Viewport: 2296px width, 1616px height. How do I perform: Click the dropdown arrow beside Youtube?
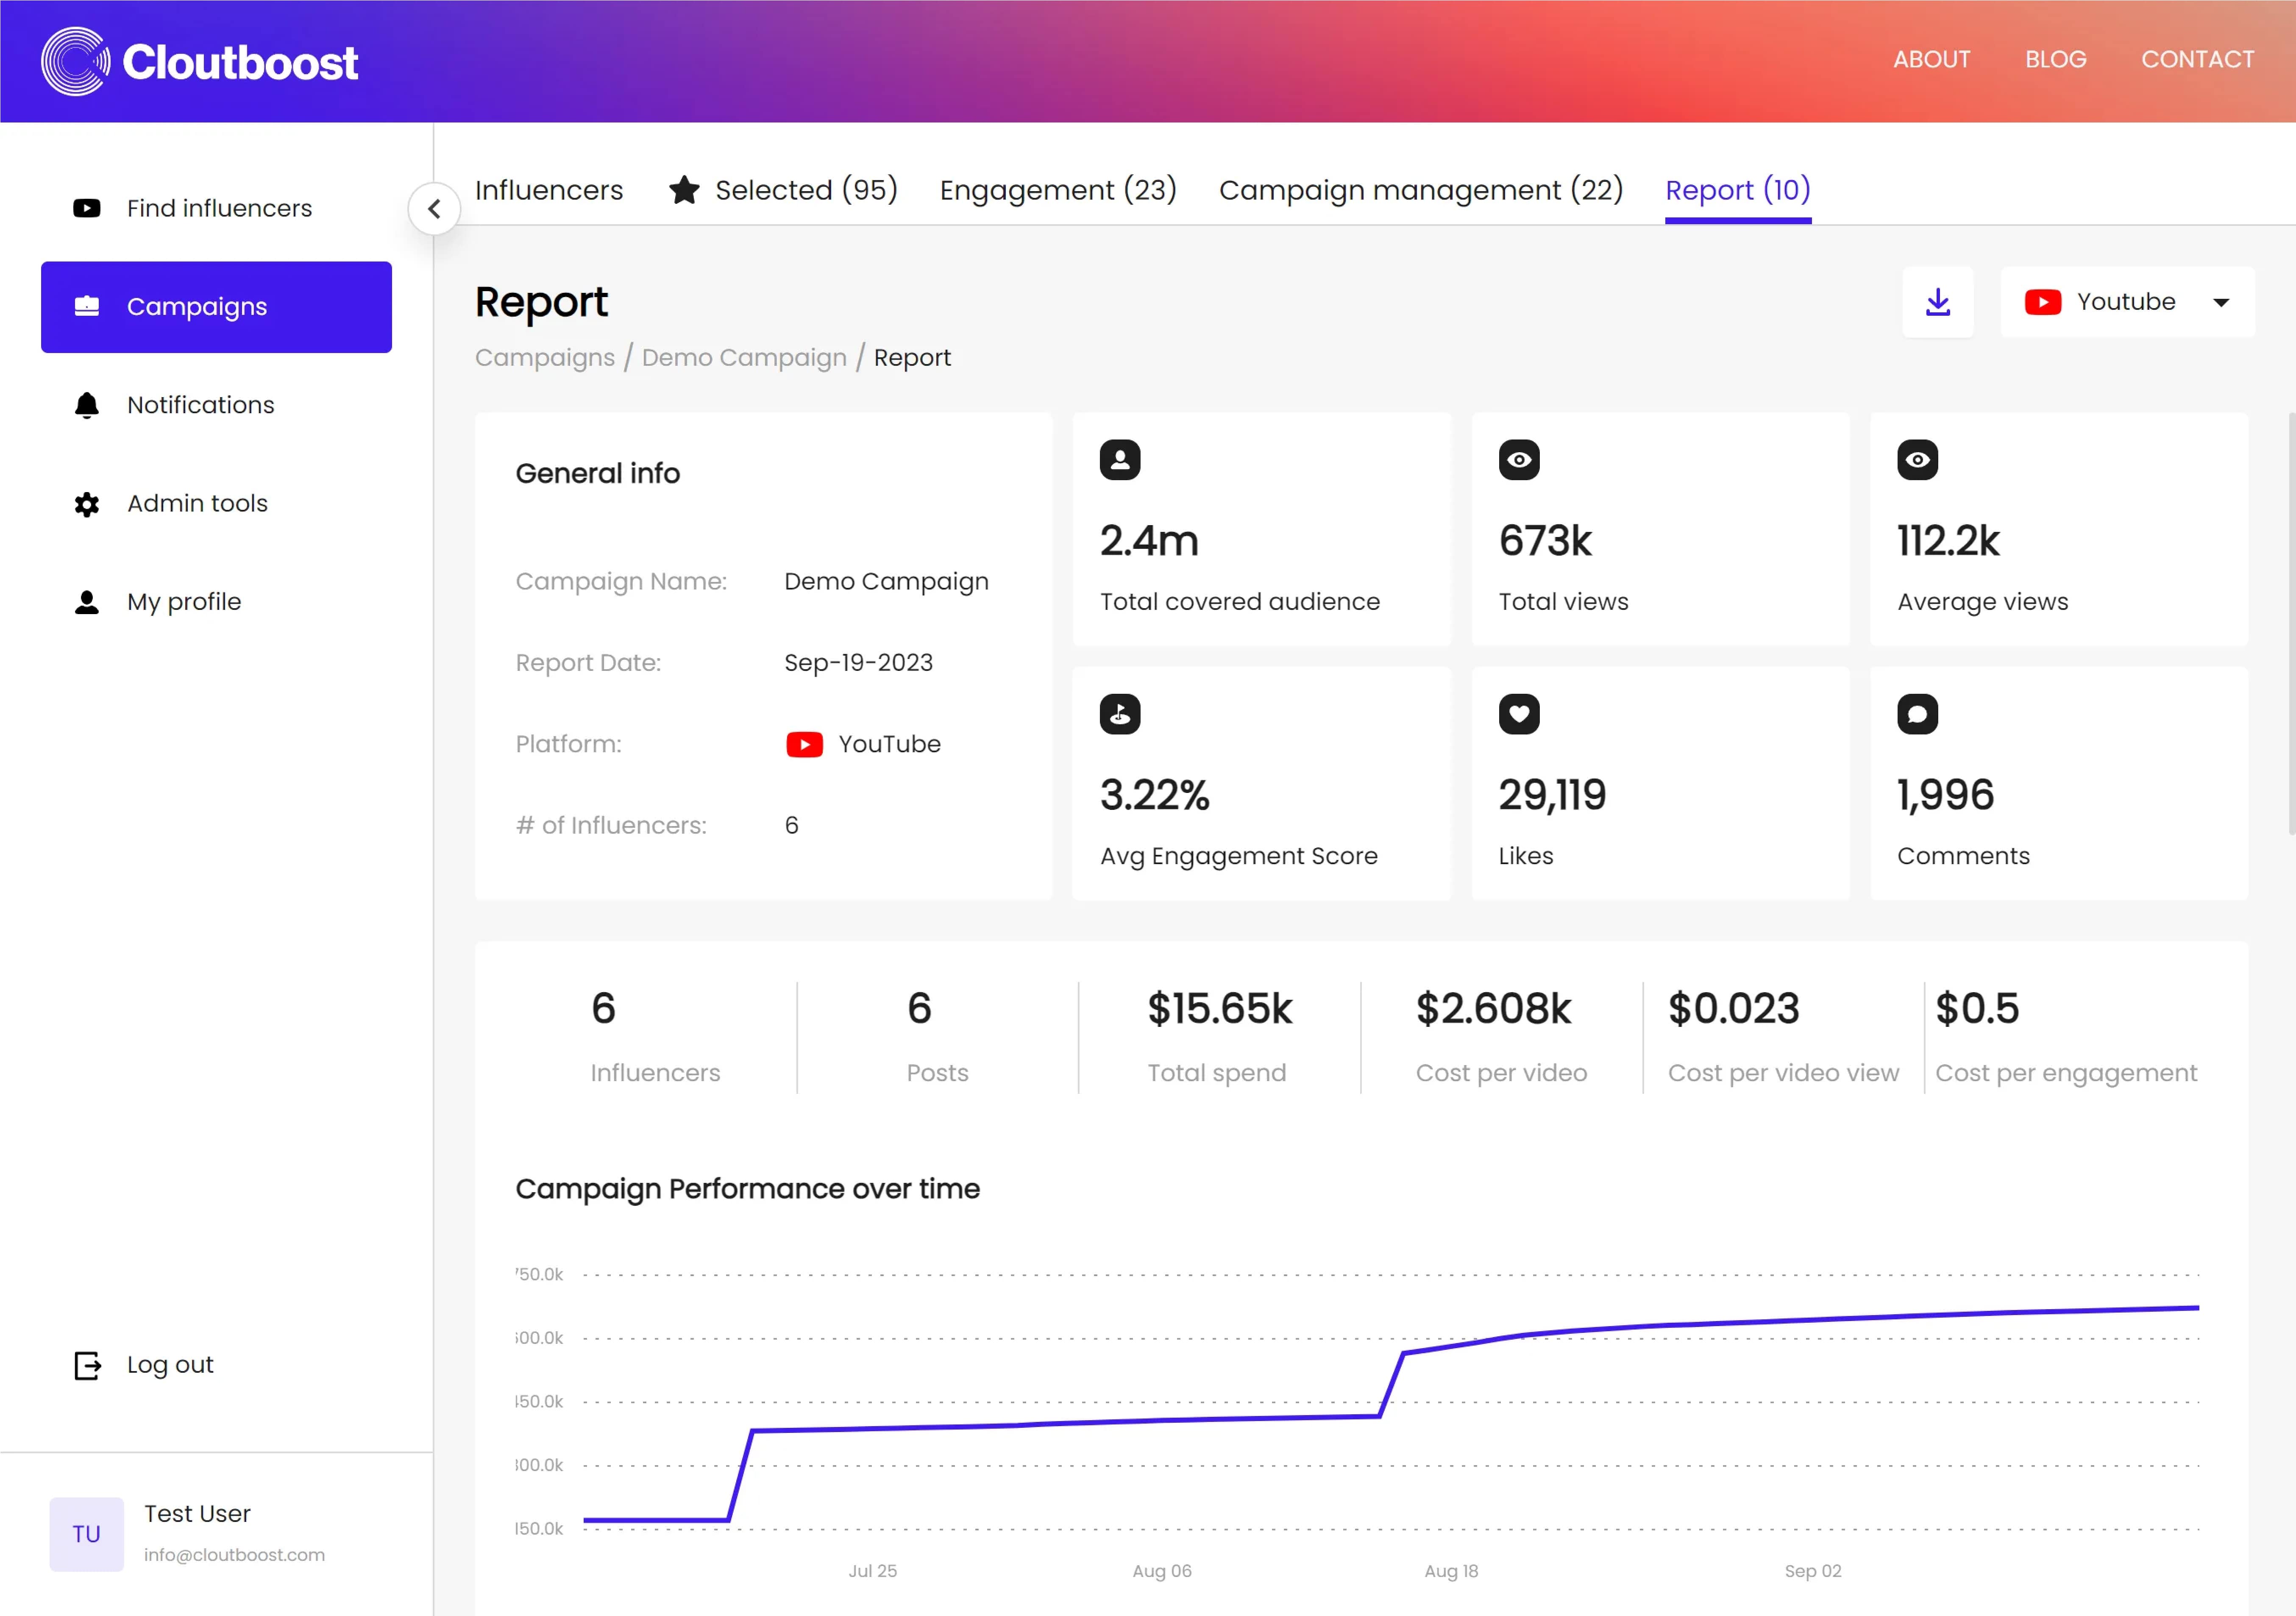click(2221, 303)
